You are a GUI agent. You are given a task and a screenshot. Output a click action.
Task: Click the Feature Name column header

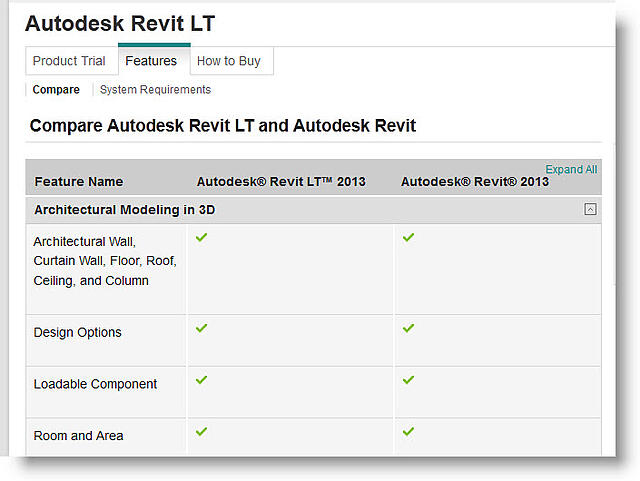[x=79, y=182]
